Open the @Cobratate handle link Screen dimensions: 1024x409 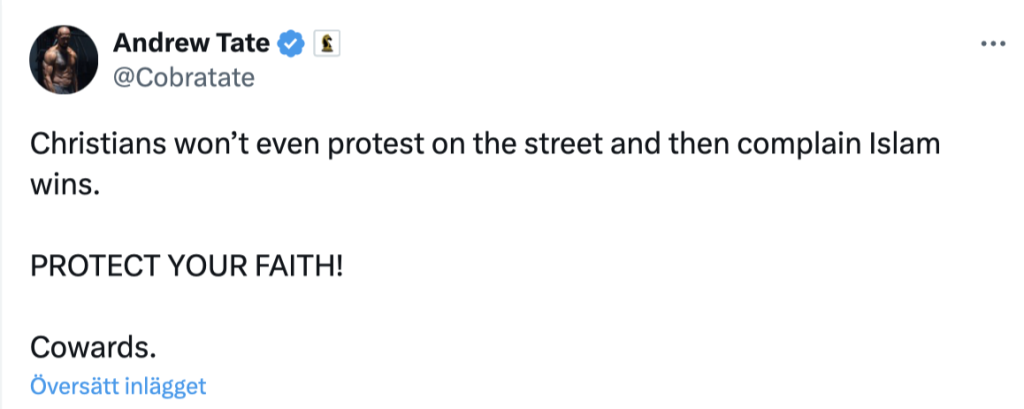tap(184, 77)
